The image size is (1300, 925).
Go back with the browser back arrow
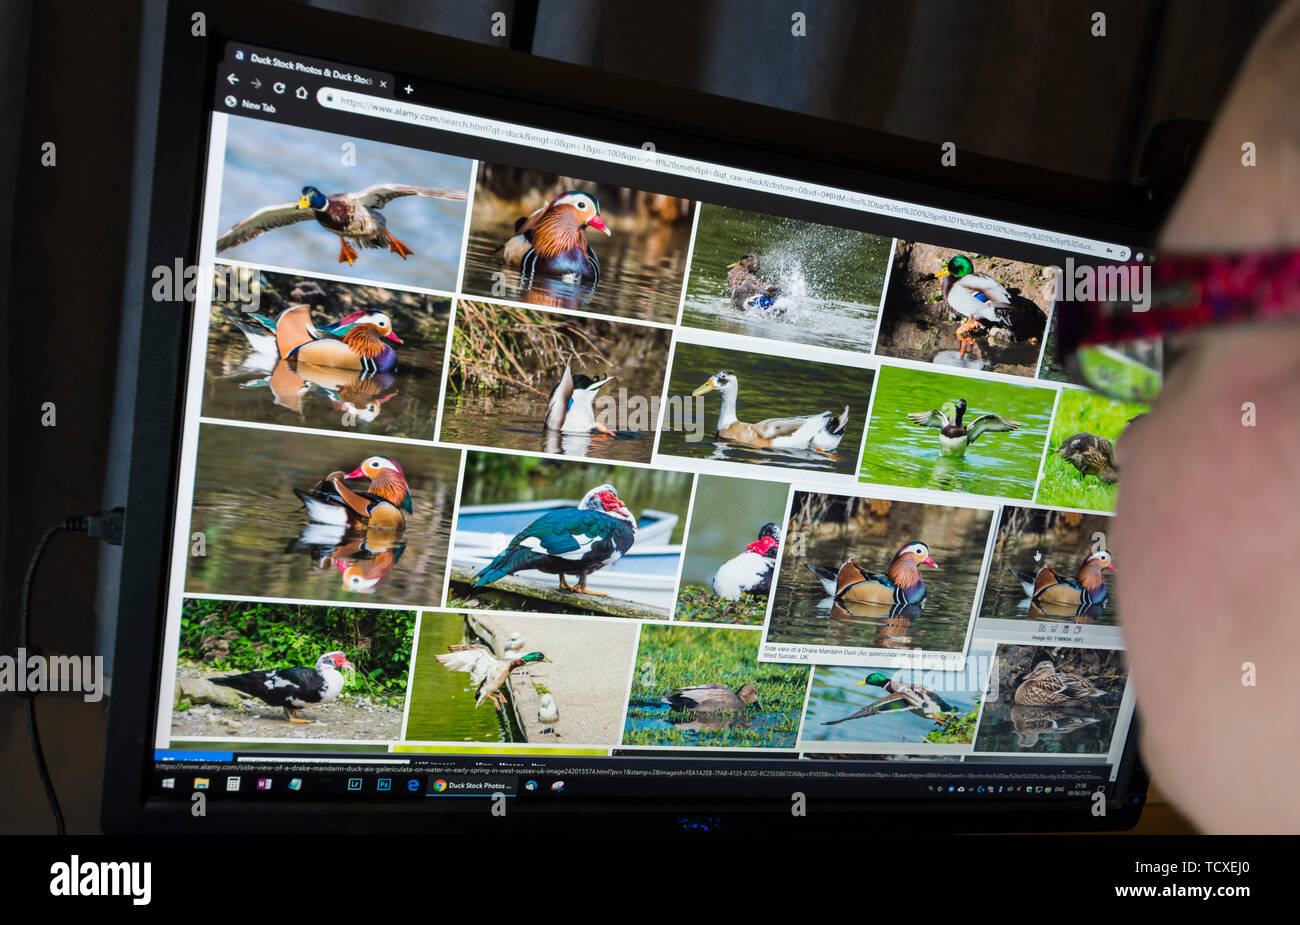pos(233,79)
